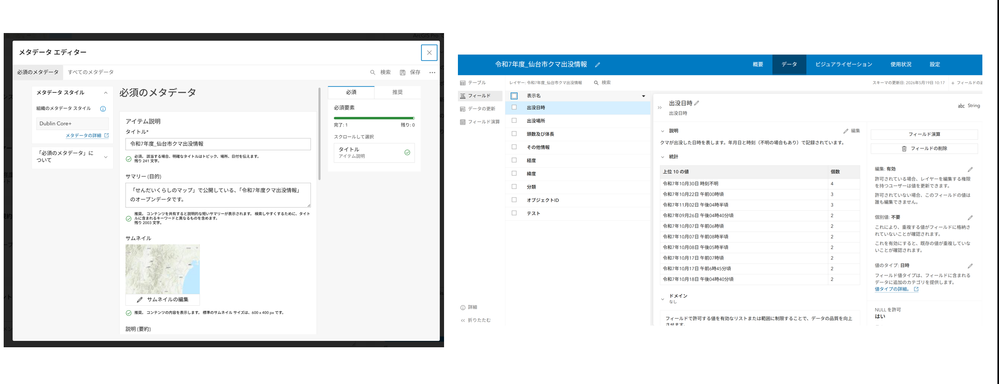Edit the 個別値: 不要 setting pencil
This screenshot has height=384, width=999.
[970, 218]
